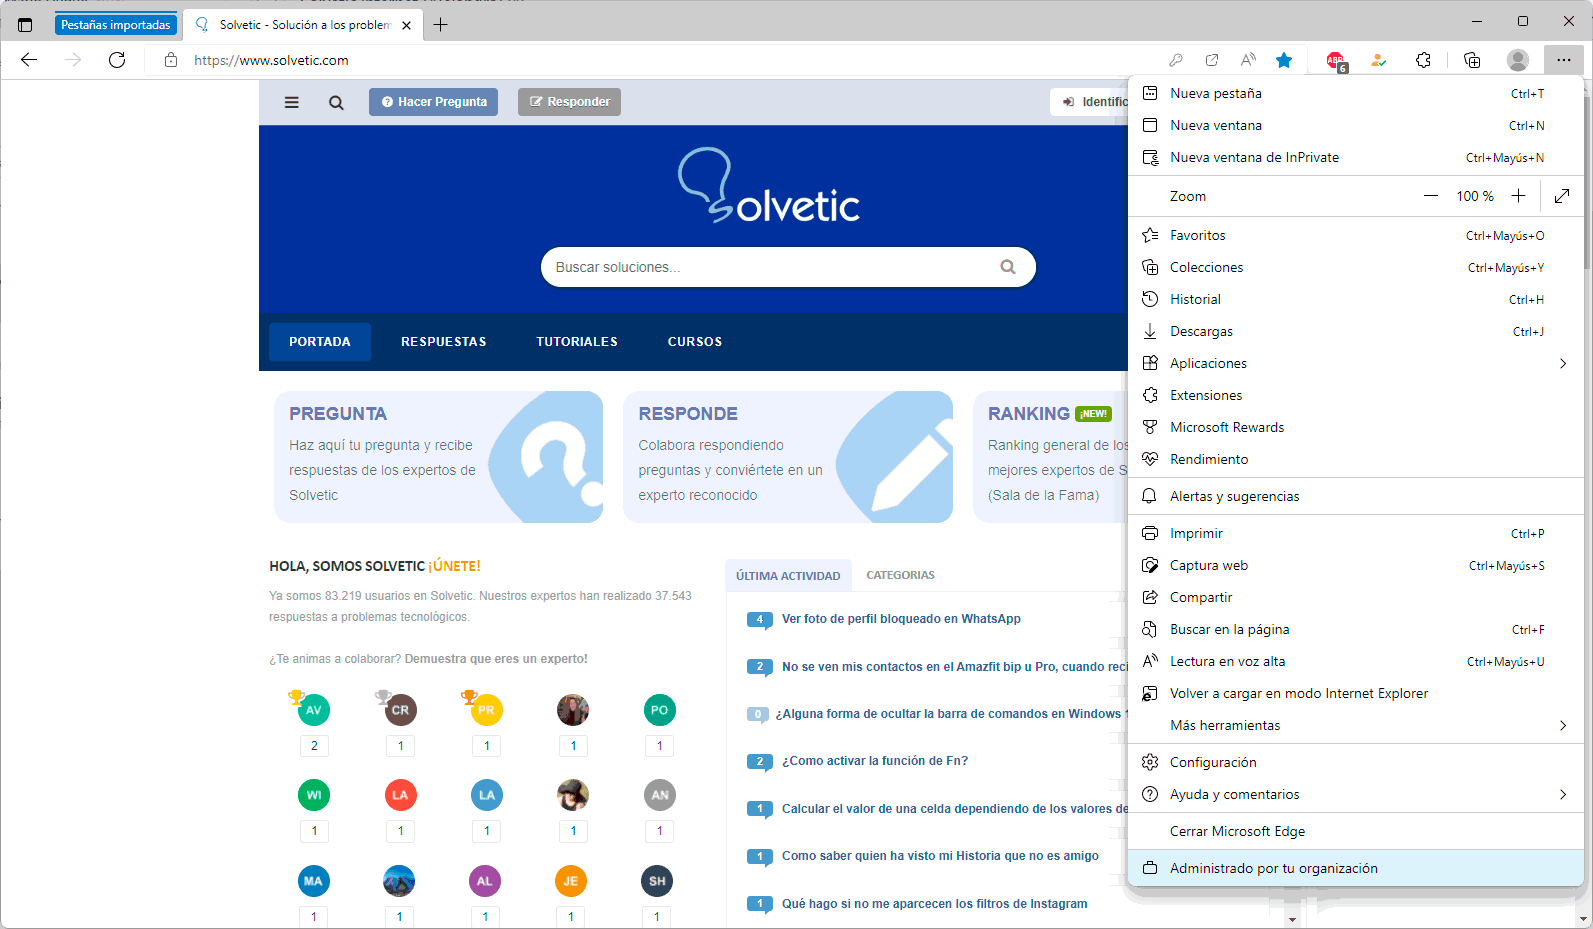Switch to the RESPUESTAS nav tab
The width and height of the screenshot is (1593, 929).
point(444,342)
